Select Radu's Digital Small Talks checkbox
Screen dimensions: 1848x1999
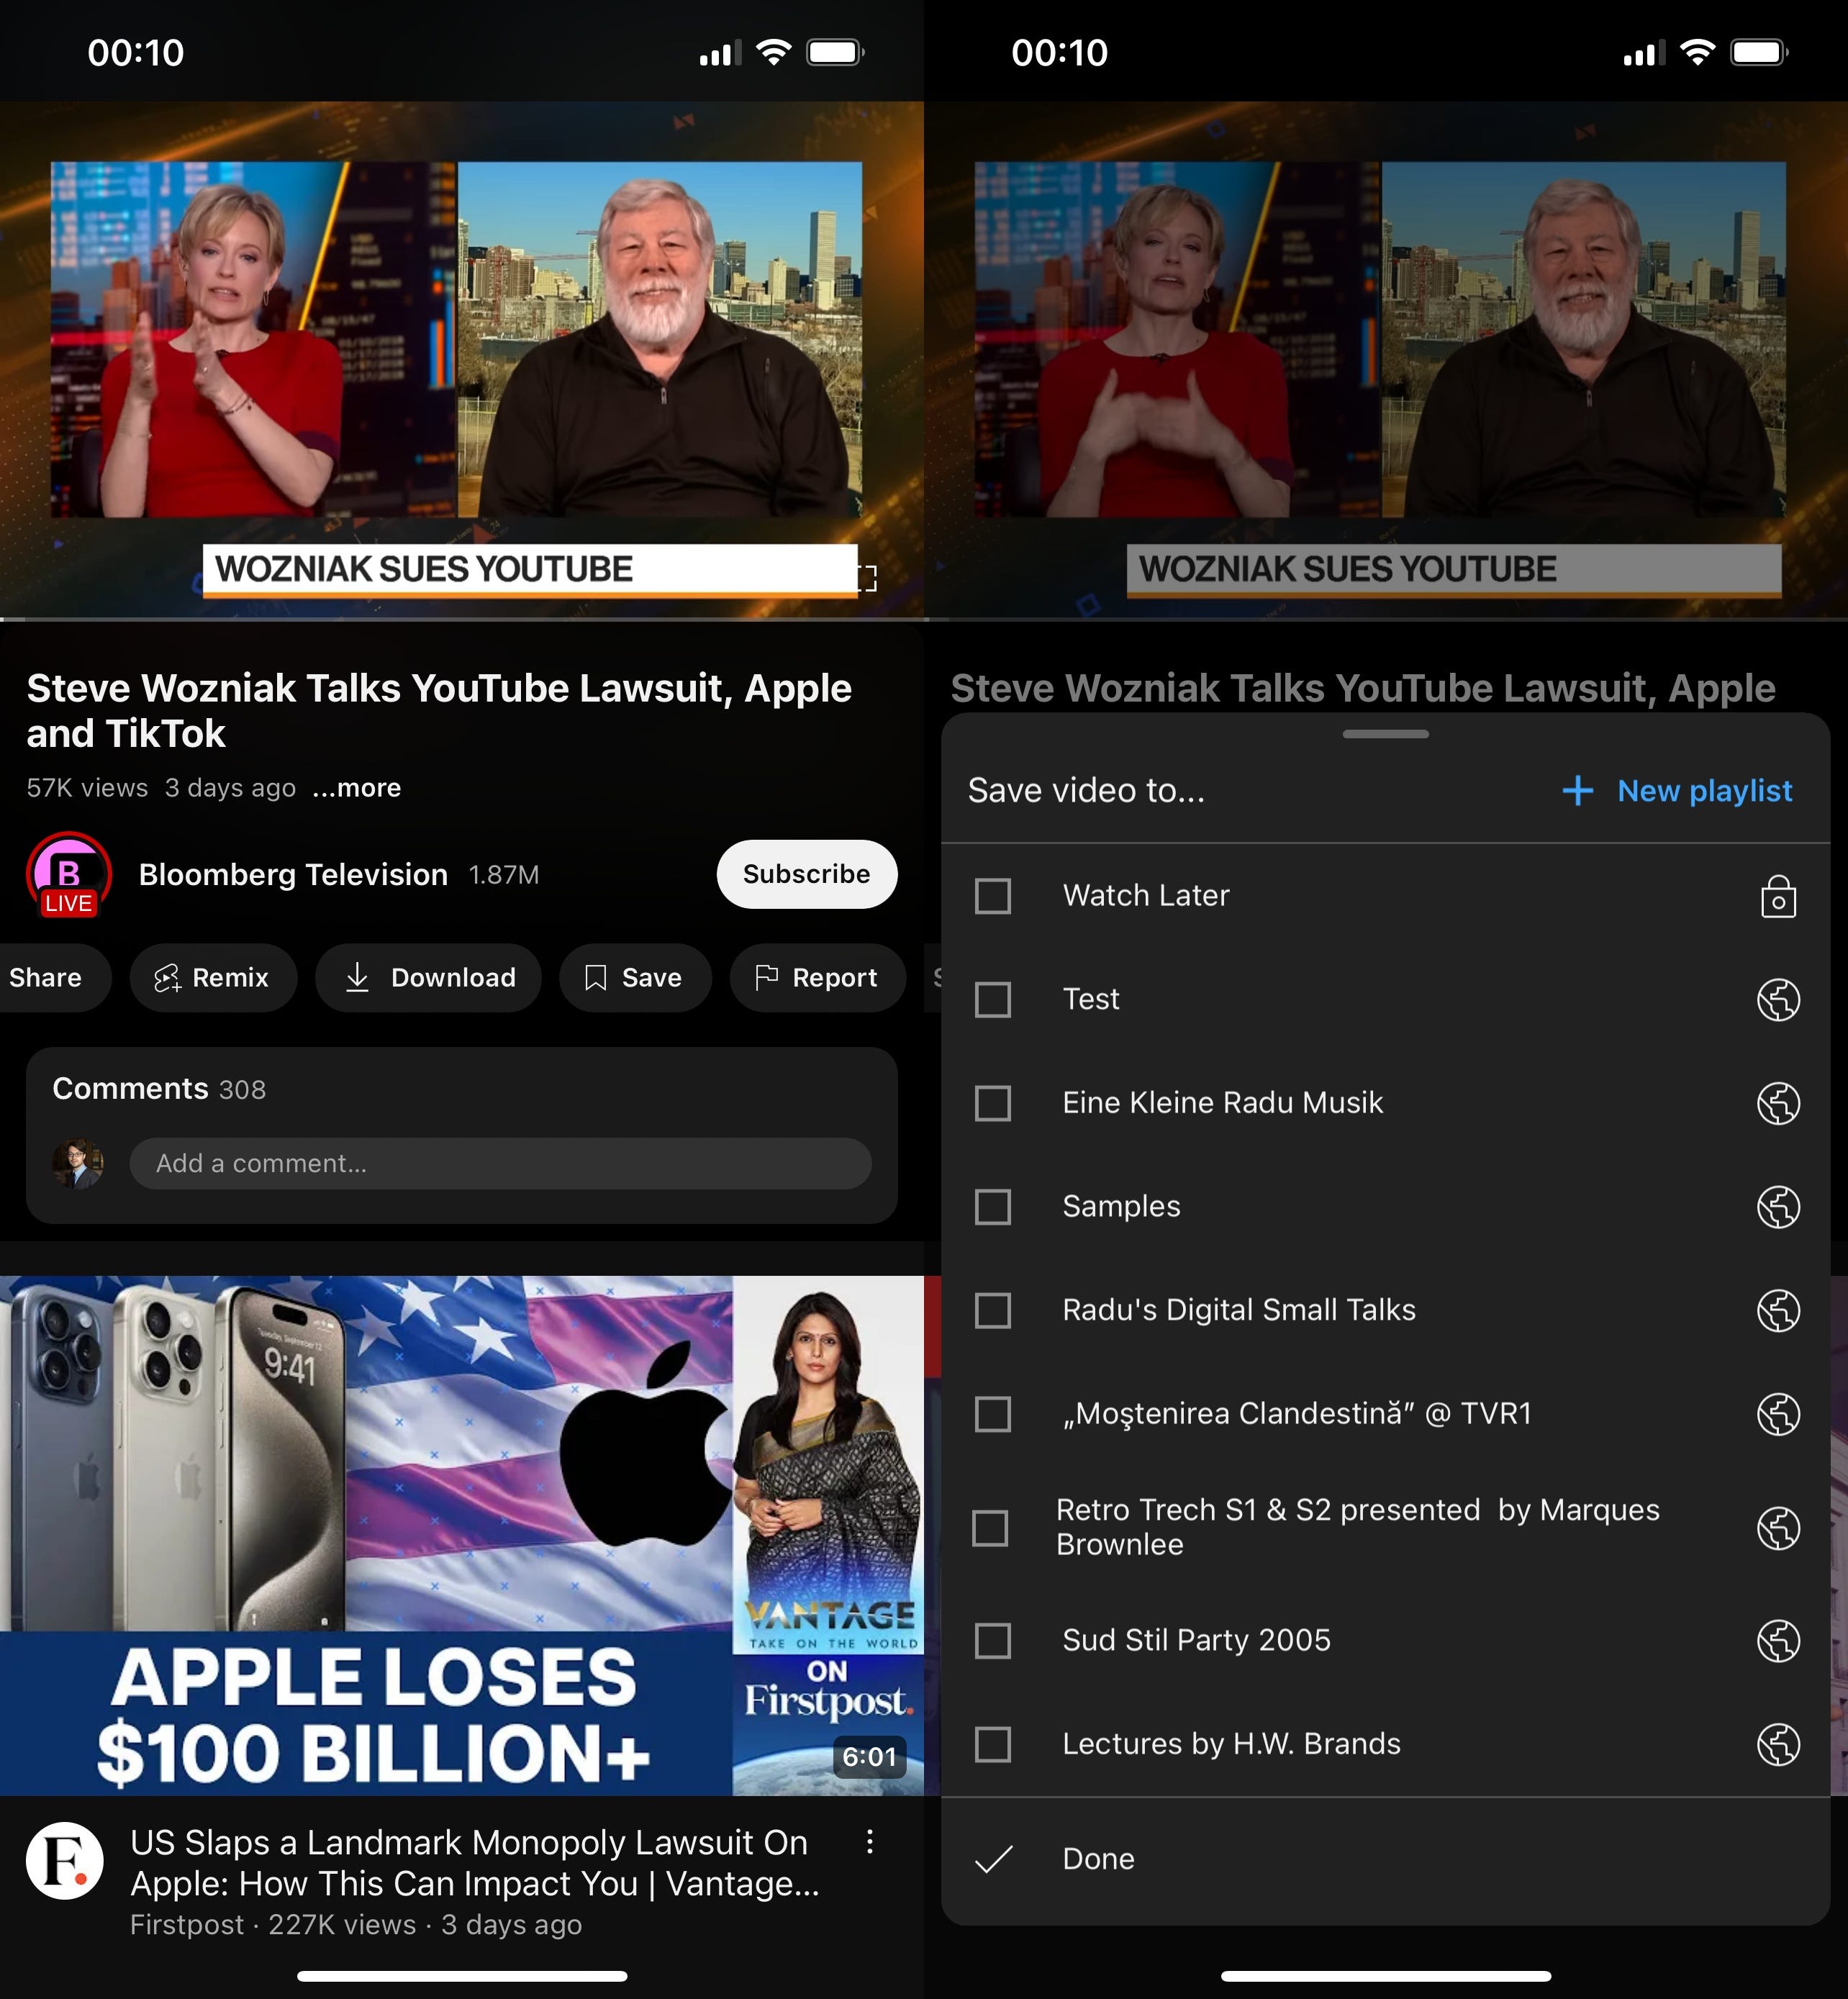992,1310
